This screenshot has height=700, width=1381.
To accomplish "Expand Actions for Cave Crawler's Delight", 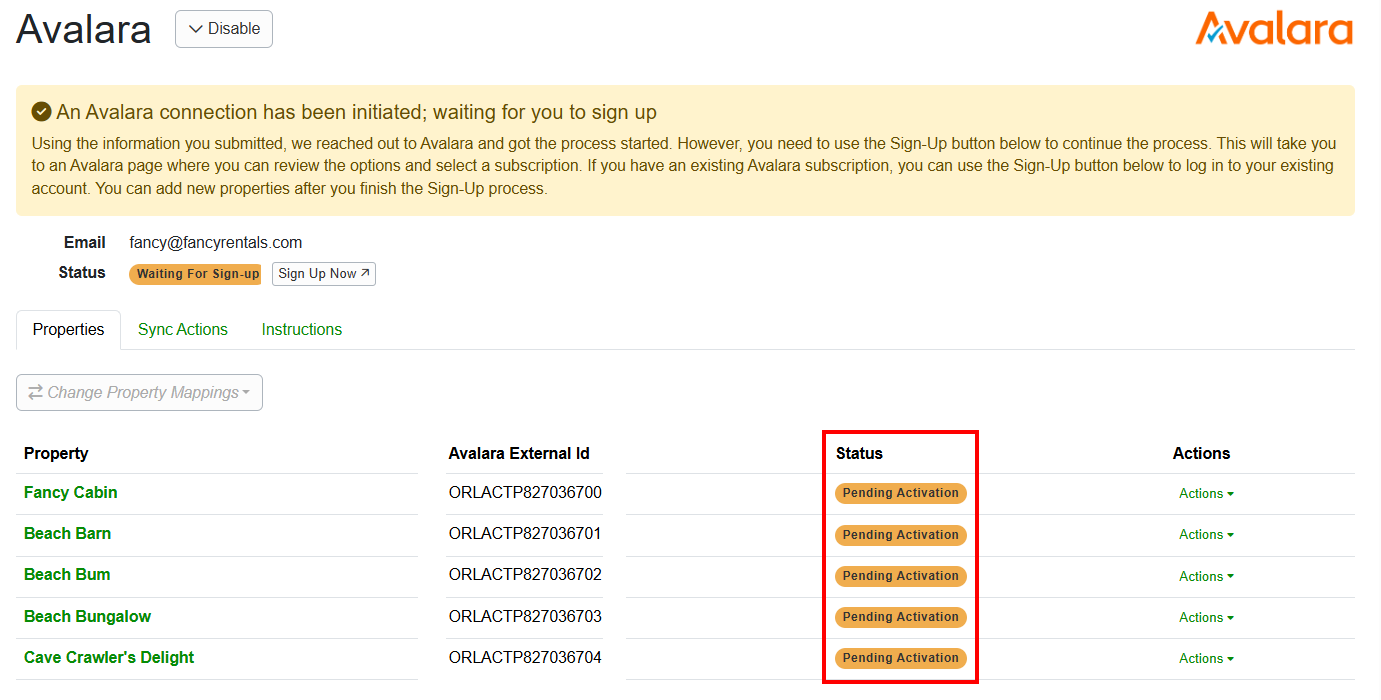I will point(1205,658).
